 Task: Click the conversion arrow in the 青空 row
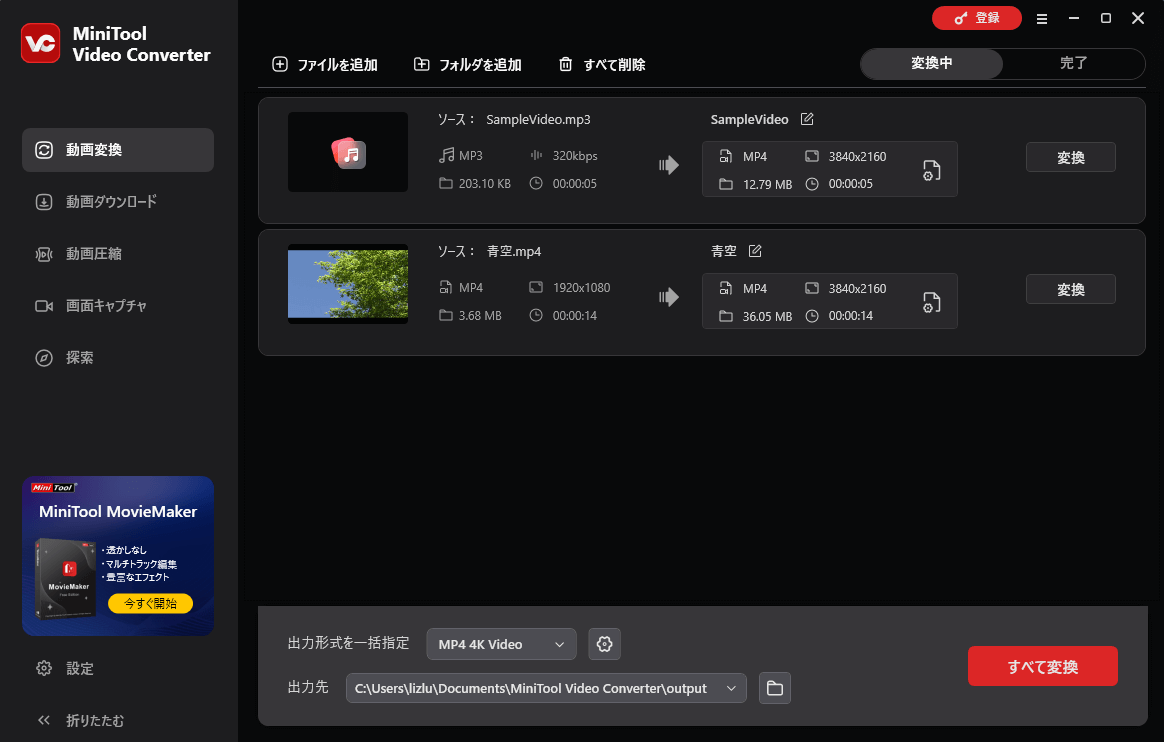tap(669, 298)
